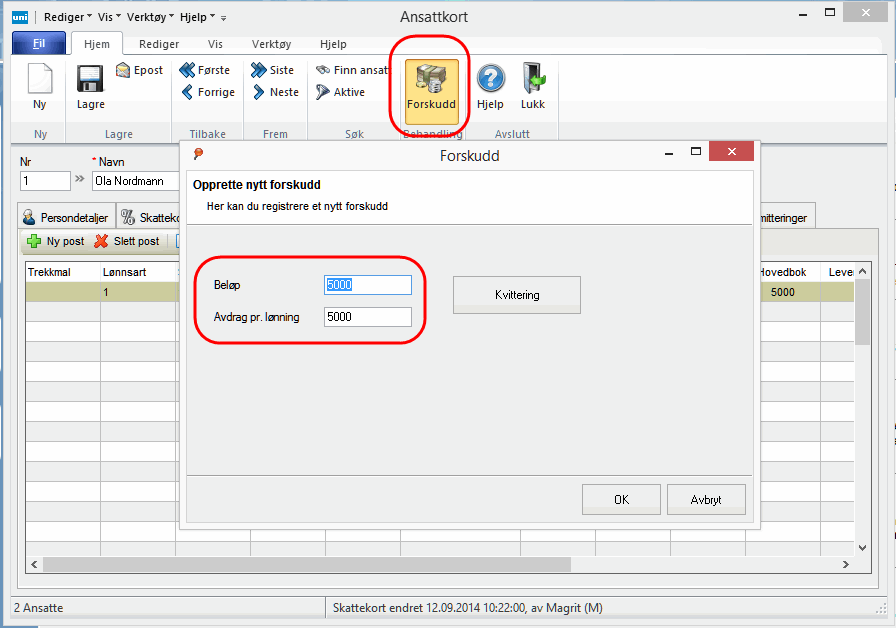The height and width of the screenshot is (628, 896).
Task: Jump to last record with Siste
Action: pos(258,71)
